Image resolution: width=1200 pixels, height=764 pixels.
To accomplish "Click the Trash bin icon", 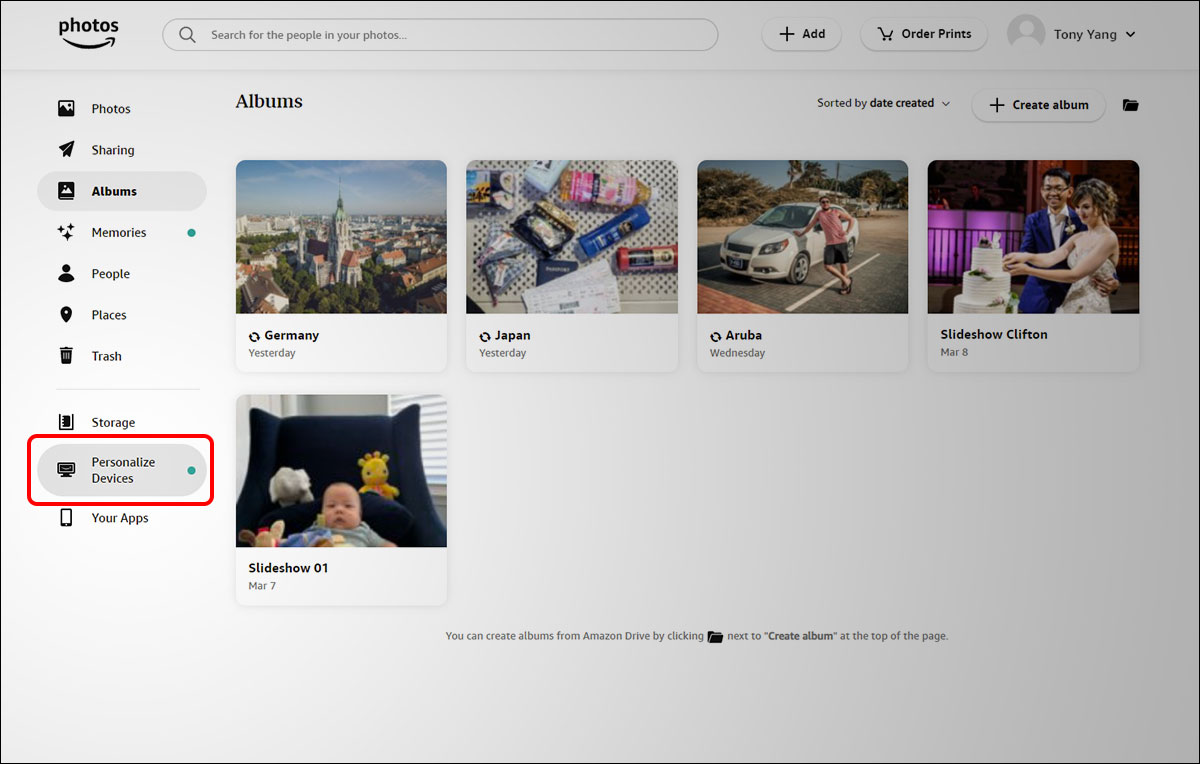I will (66, 356).
